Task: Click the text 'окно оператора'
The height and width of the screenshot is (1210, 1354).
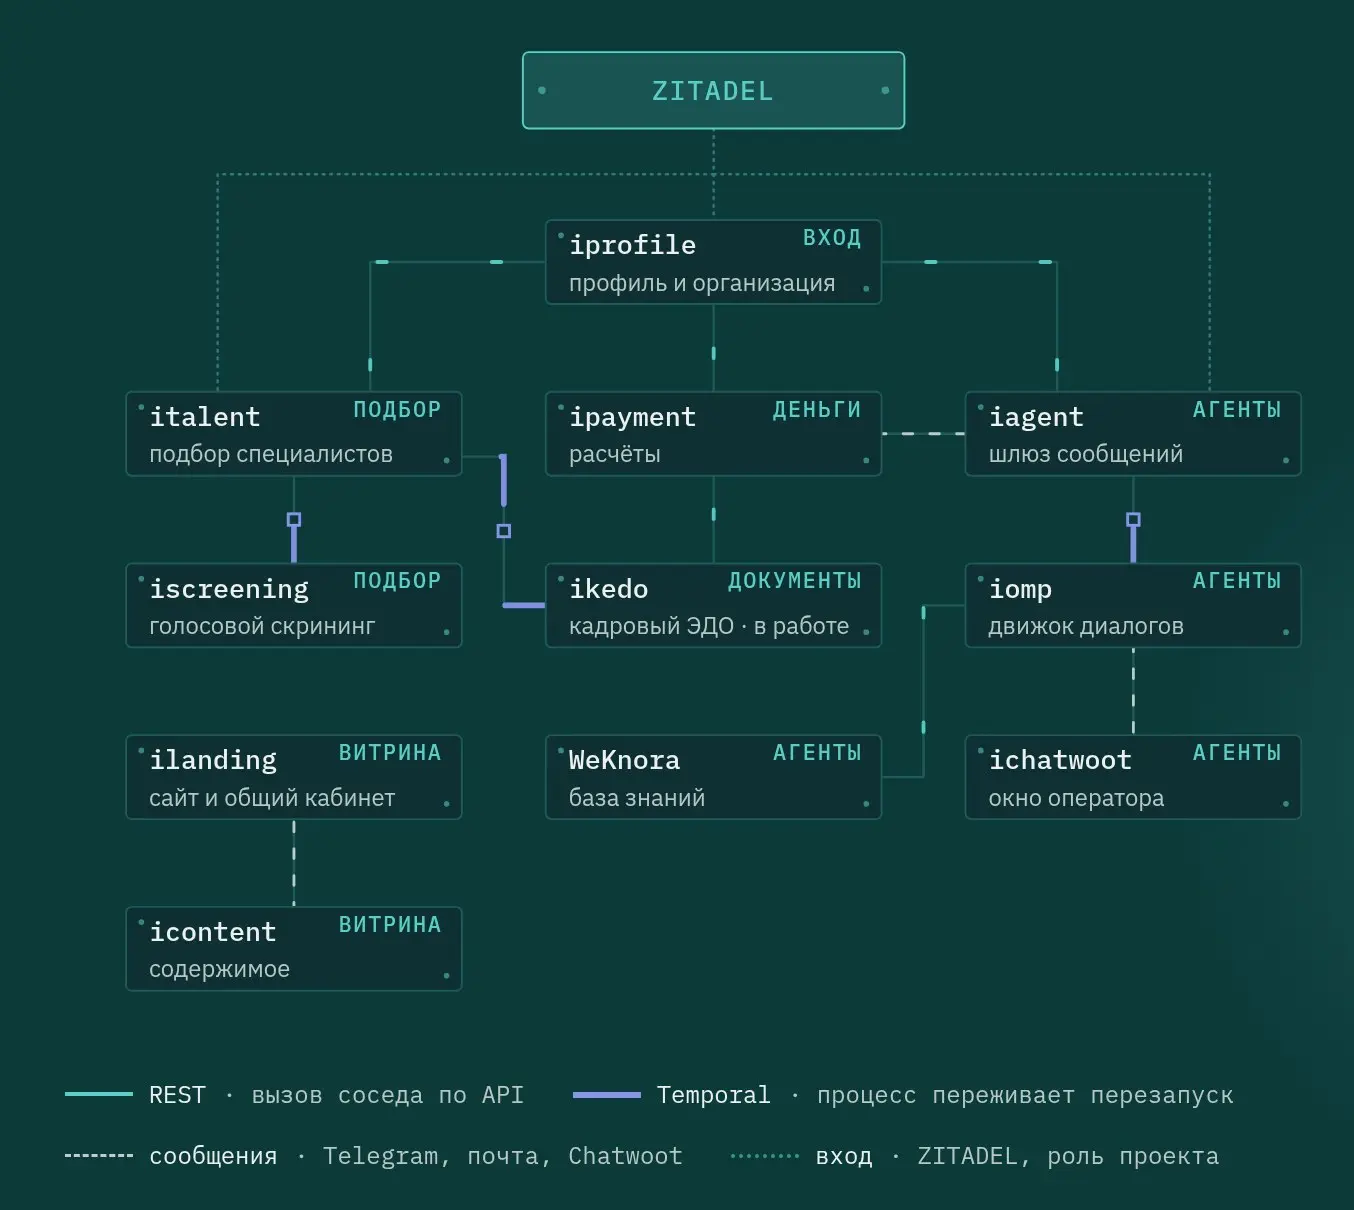Action: click(1076, 798)
